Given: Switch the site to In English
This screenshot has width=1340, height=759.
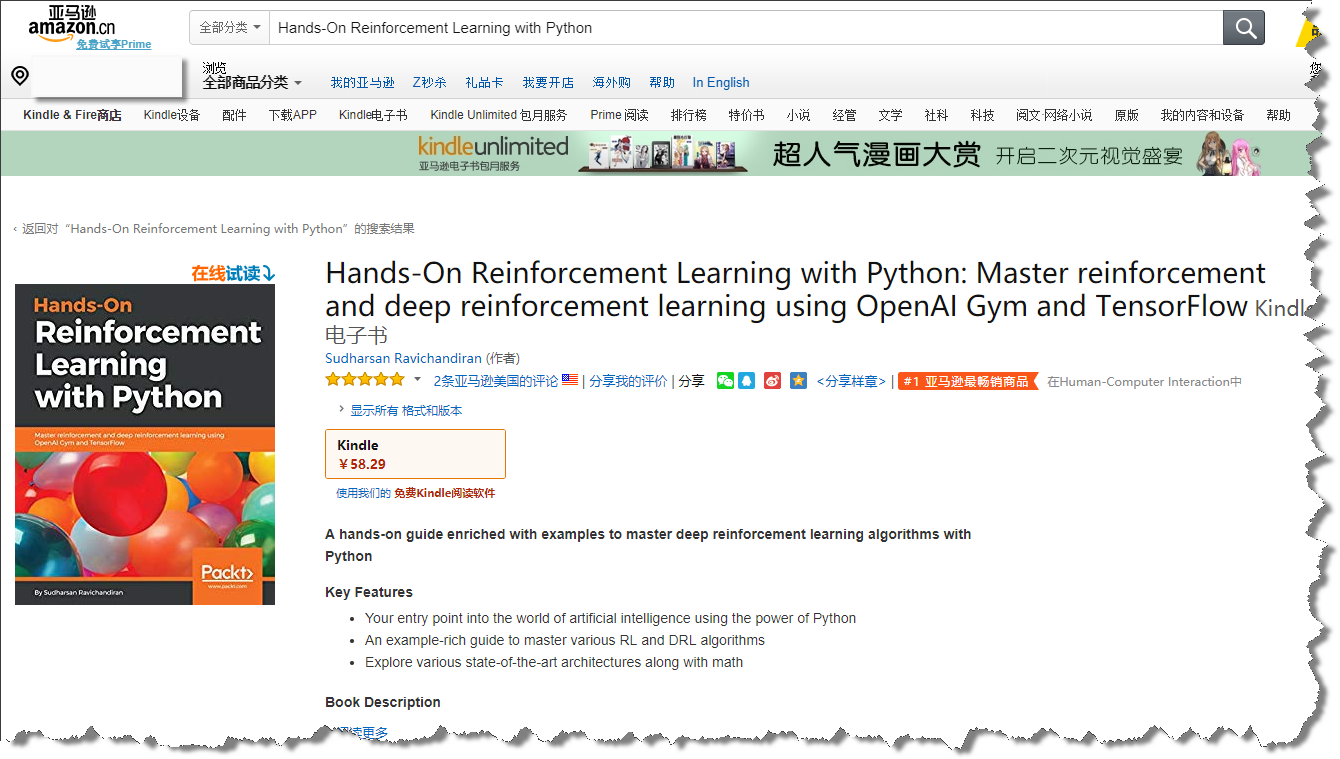Looking at the screenshot, I should tap(721, 83).
